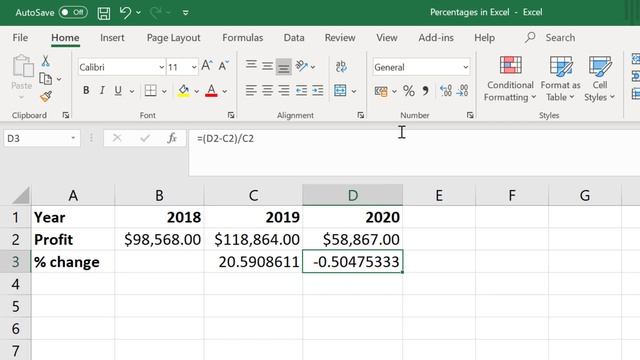Open the Add-ins tab
This screenshot has height=360, width=640.
tap(436, 38)
